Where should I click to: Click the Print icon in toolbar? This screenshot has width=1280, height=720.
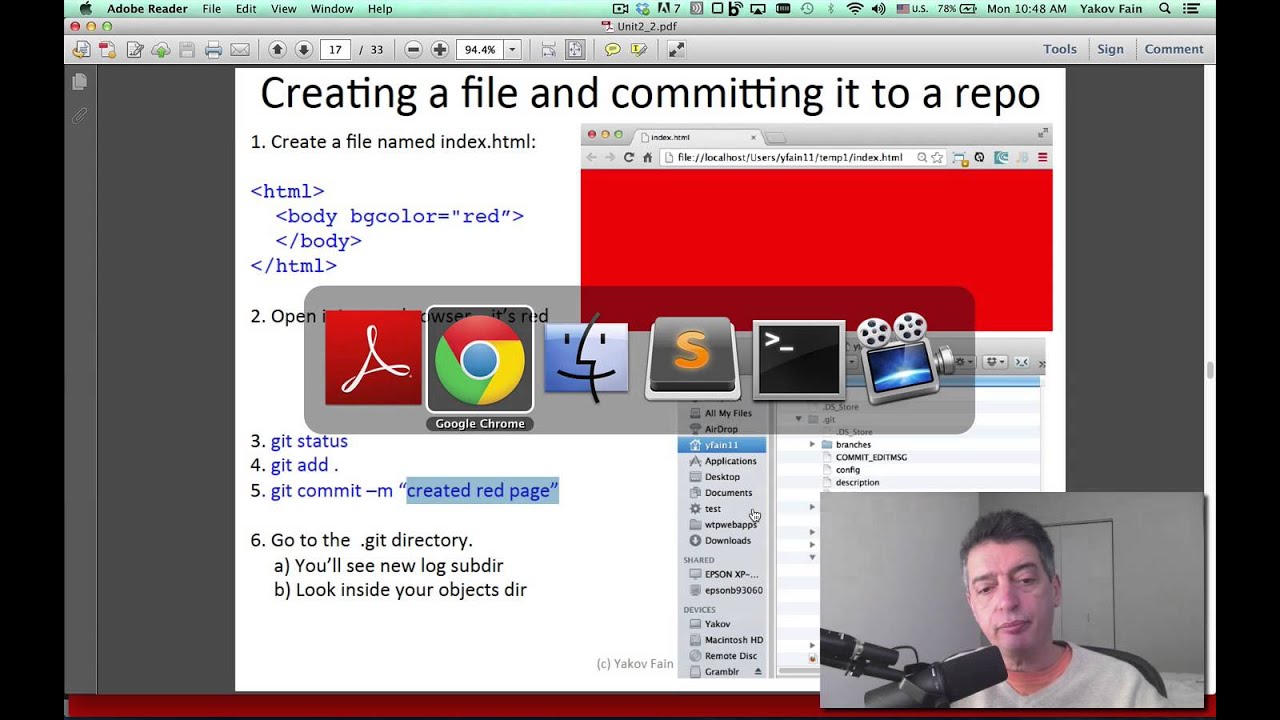click(213, 49)
